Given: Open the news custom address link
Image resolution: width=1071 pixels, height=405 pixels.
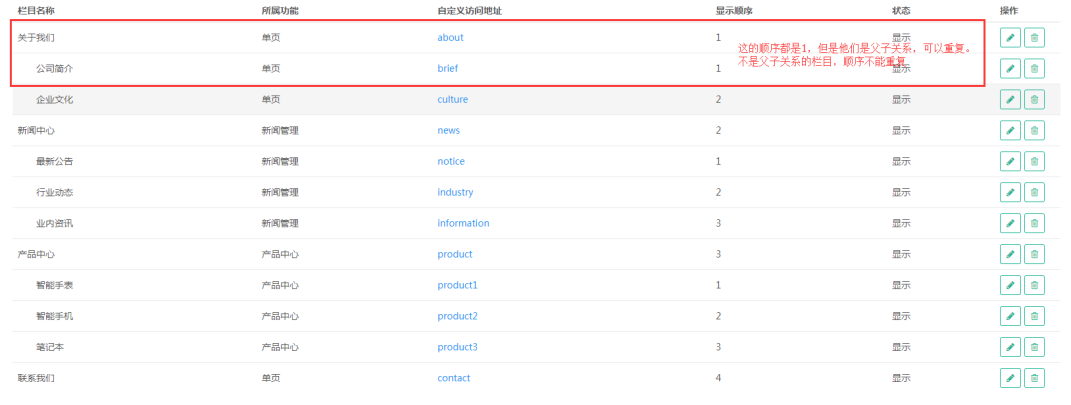Looking at the screenshot, I should [x=448, y=131].
